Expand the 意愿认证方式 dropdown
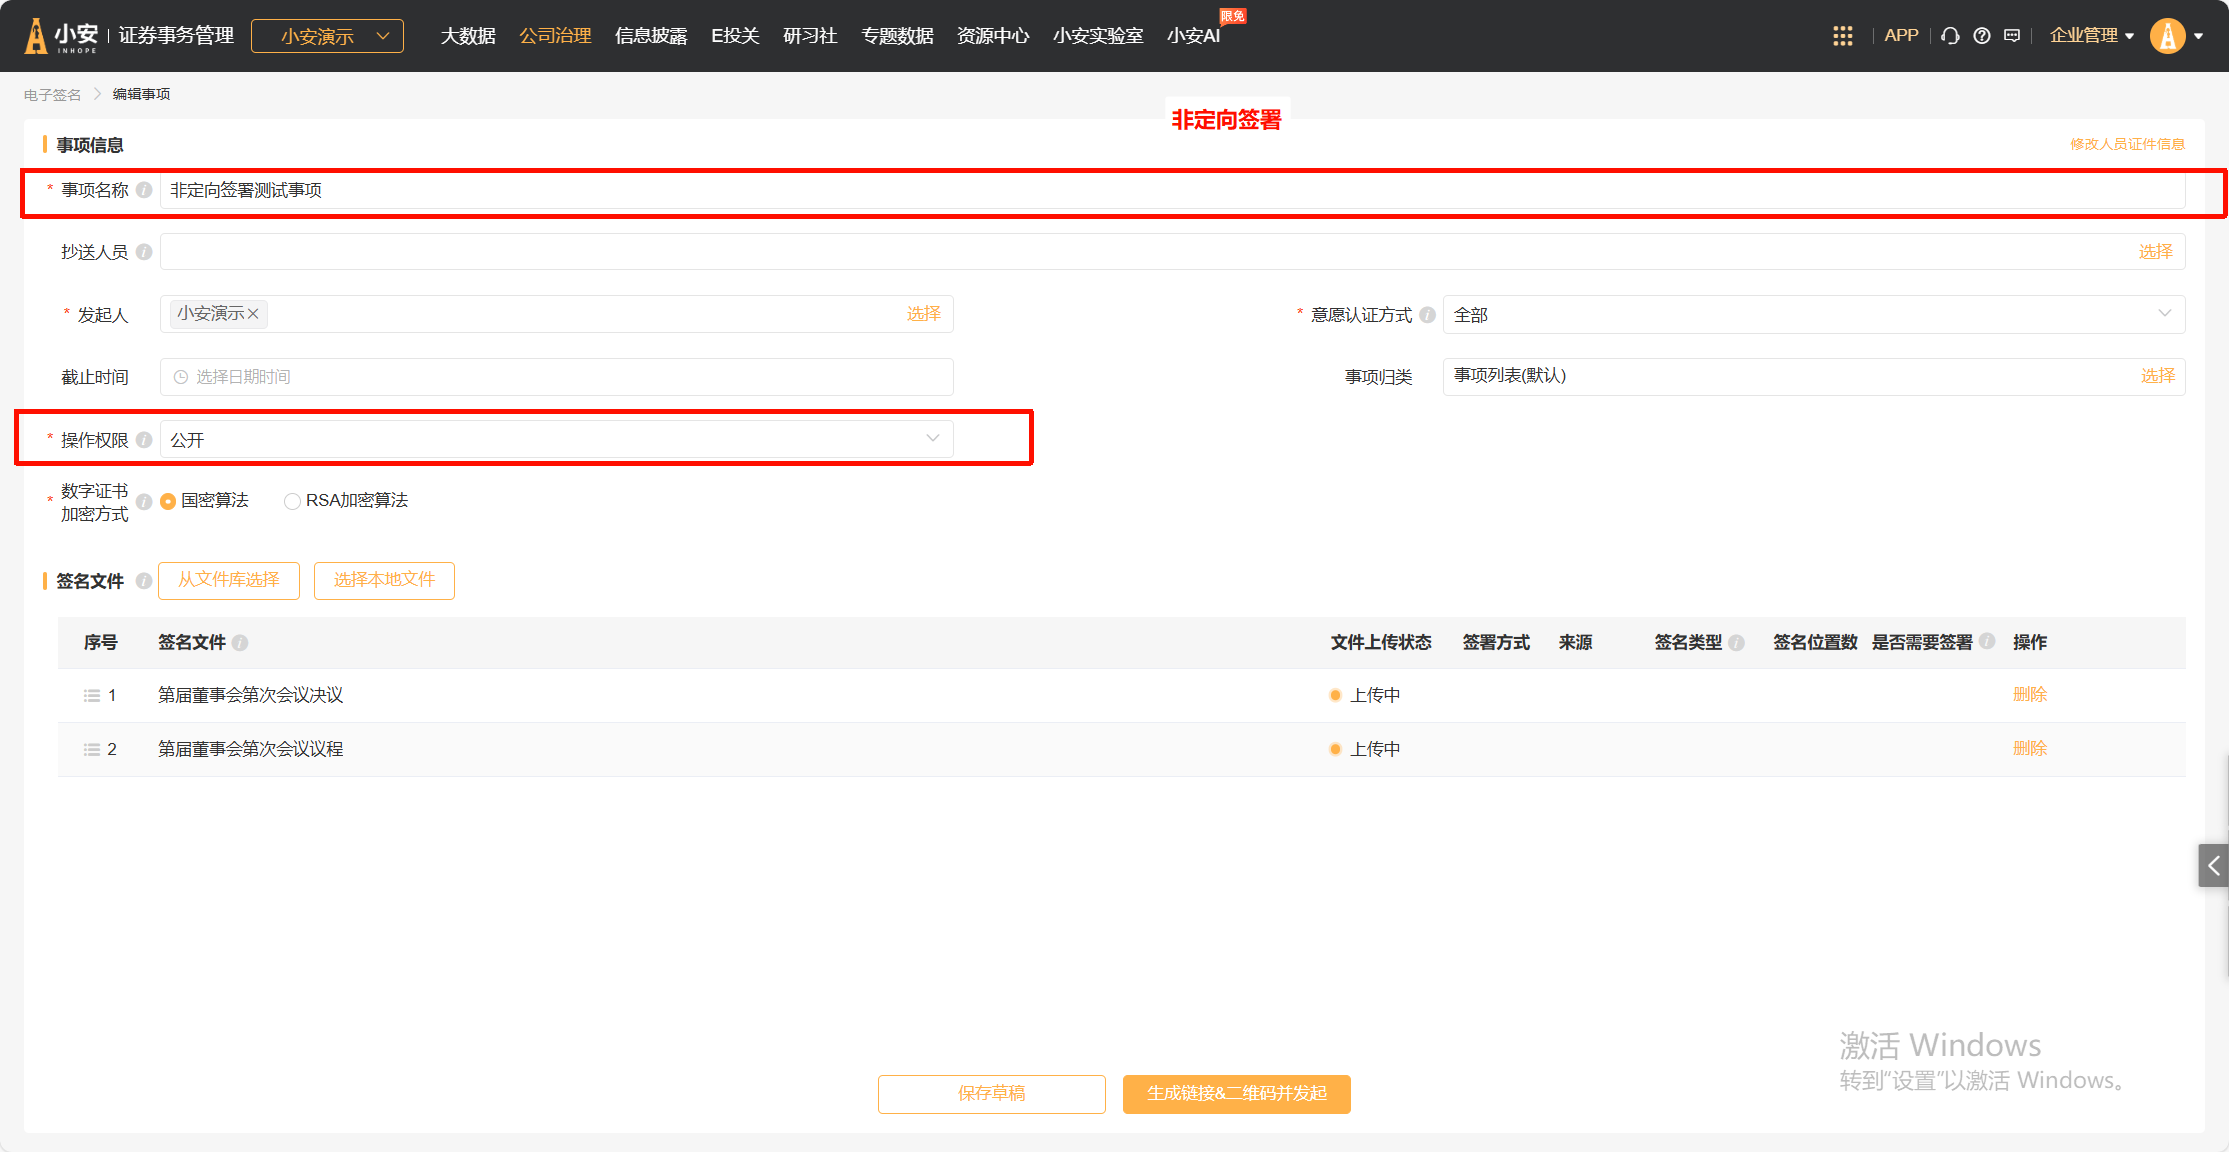Viewport: 2229px width, 1152px height. point(1812,315)
